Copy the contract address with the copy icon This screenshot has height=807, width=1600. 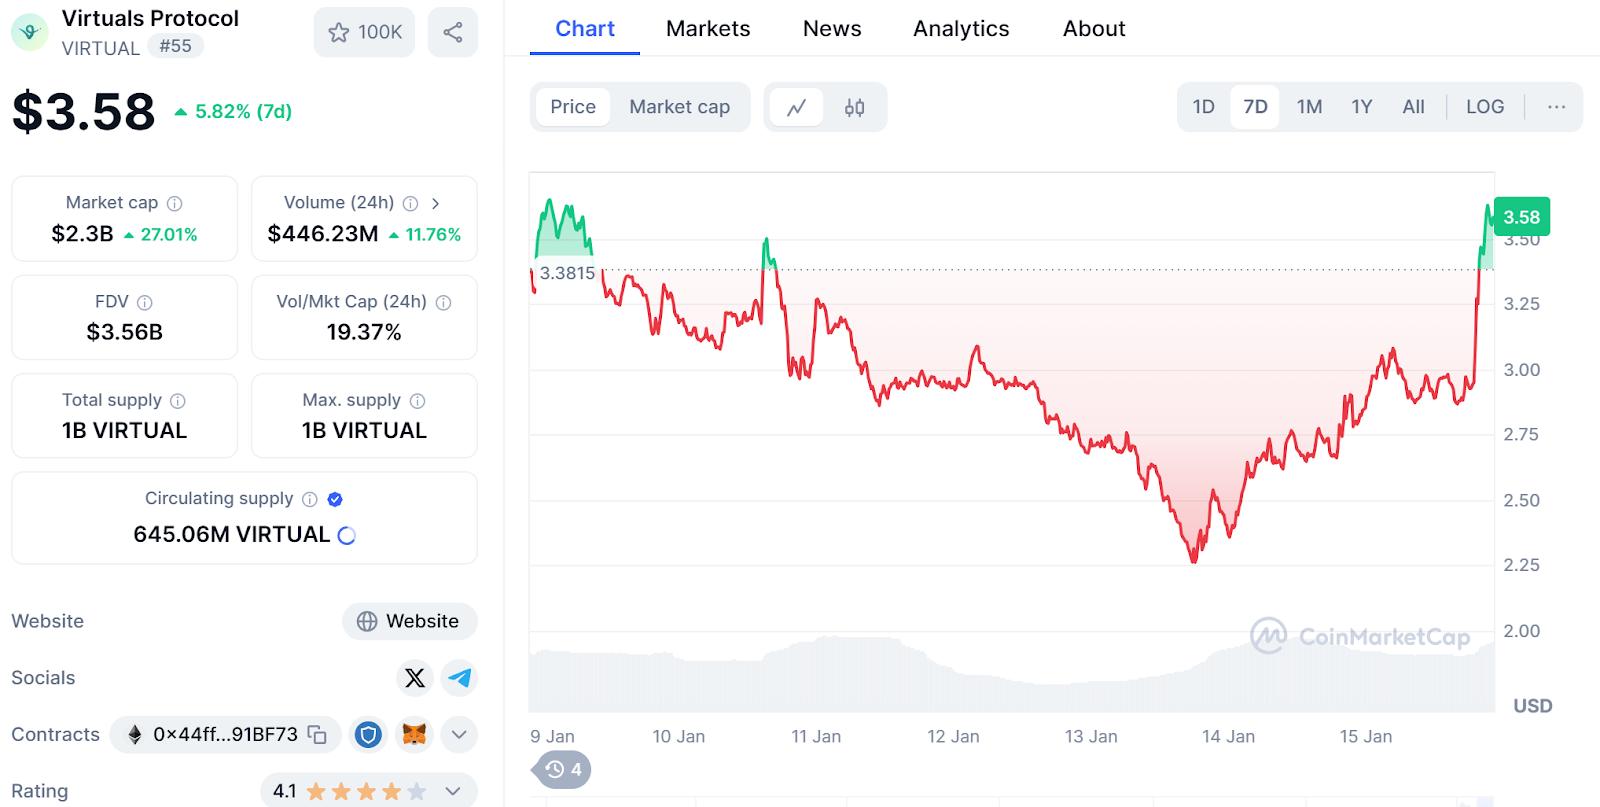tap(317, 735)
